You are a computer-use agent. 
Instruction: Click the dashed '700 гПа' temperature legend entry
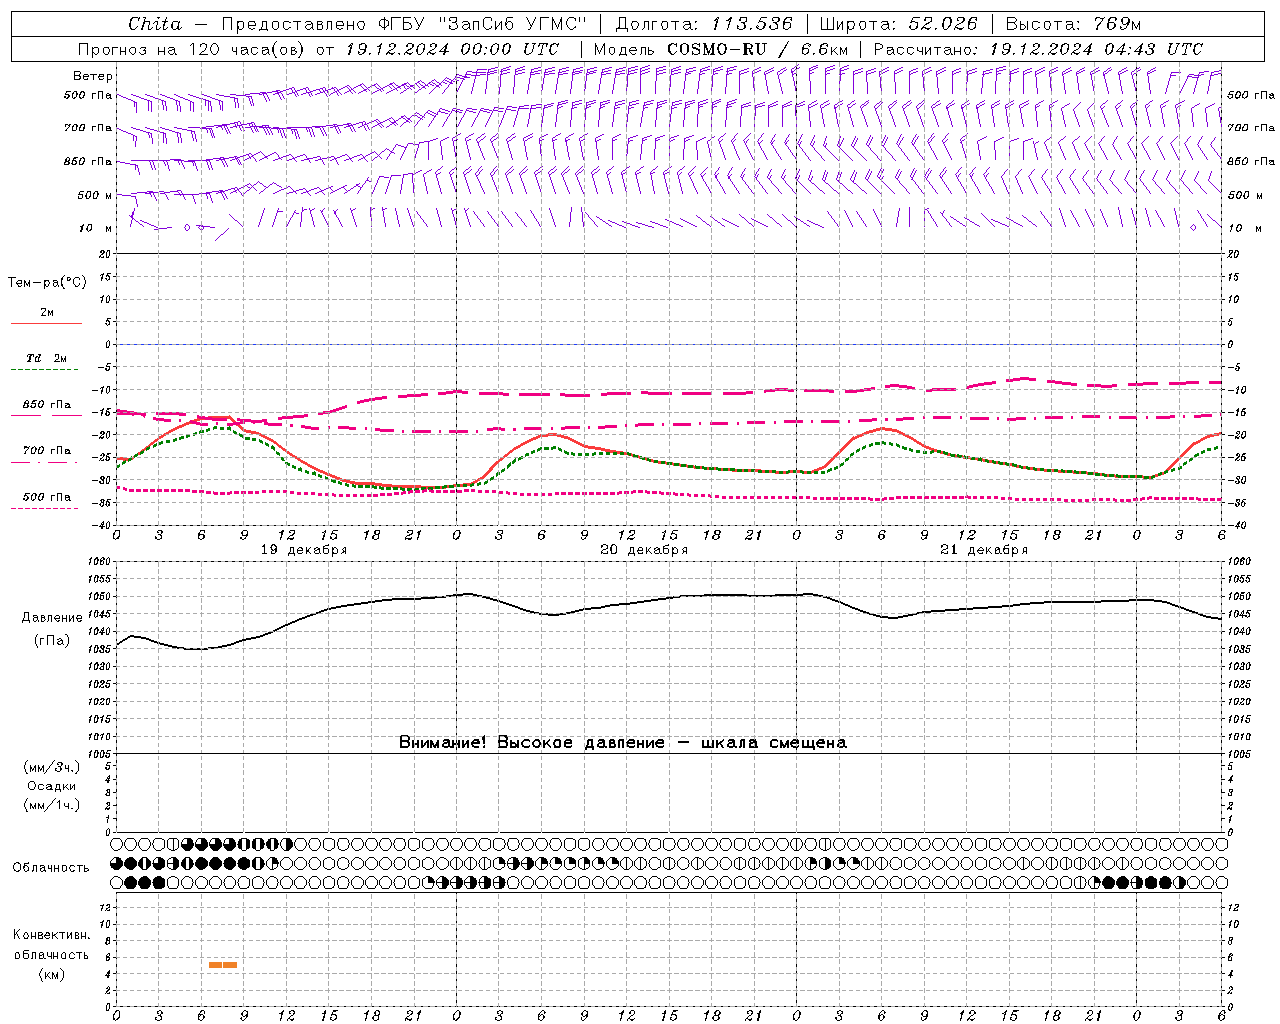[x=47, y=451]
